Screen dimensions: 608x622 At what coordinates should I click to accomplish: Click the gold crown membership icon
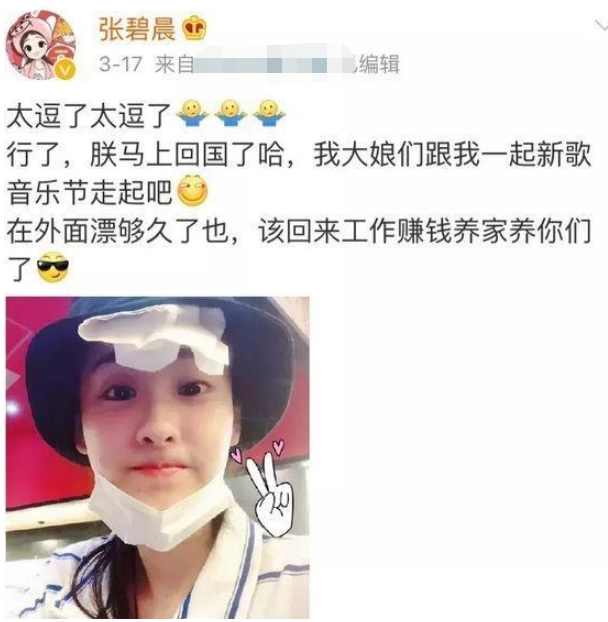194,28
